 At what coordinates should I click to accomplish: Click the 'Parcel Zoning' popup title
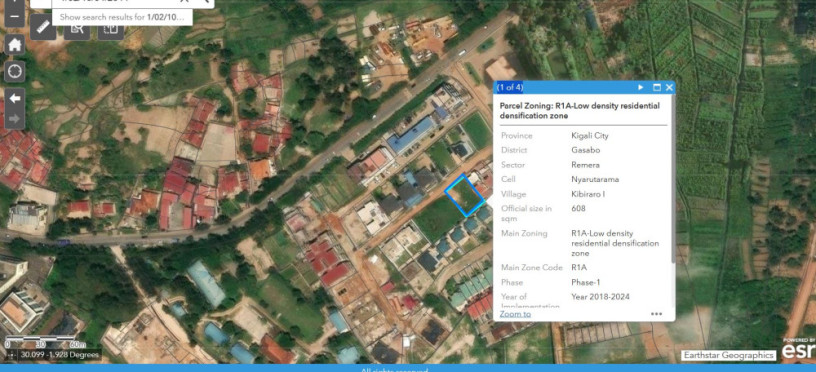(579, 111)
